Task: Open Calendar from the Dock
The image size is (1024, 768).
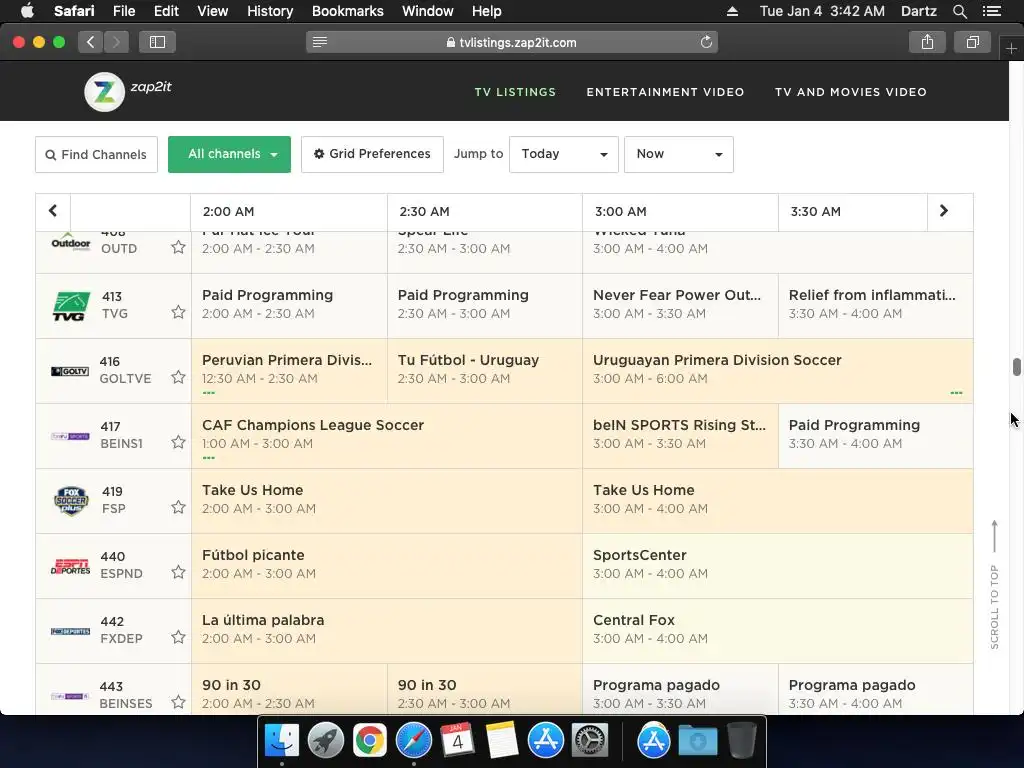Action: tap(457, 741)
